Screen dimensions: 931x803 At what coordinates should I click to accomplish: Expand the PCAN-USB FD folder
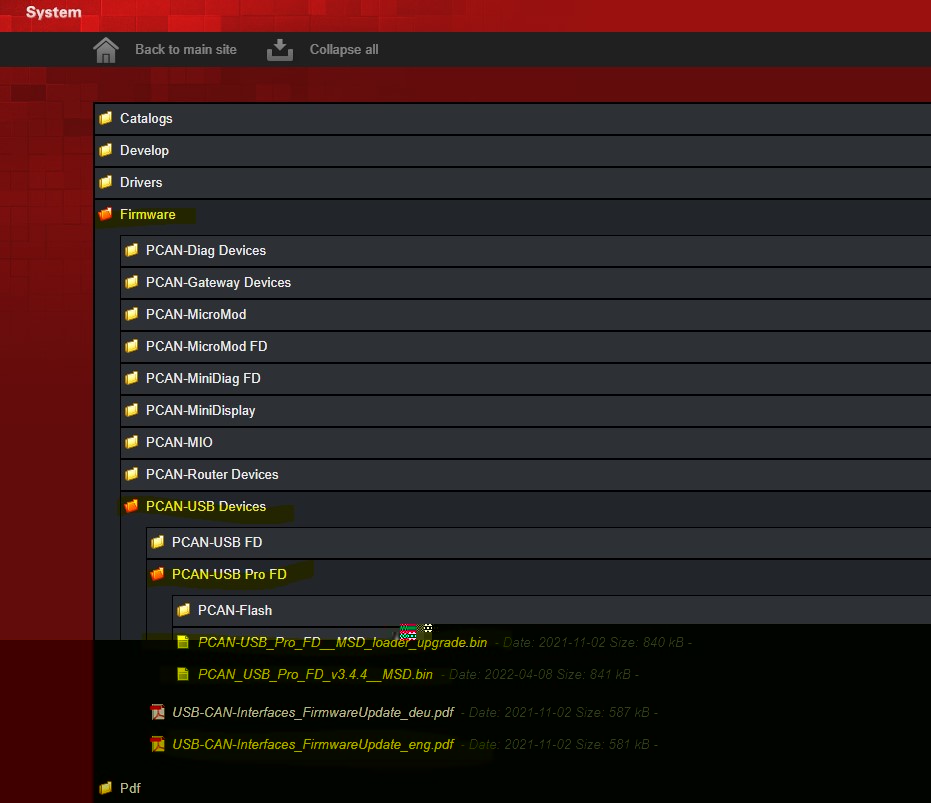pyautogui.click(x=217, y=542)
